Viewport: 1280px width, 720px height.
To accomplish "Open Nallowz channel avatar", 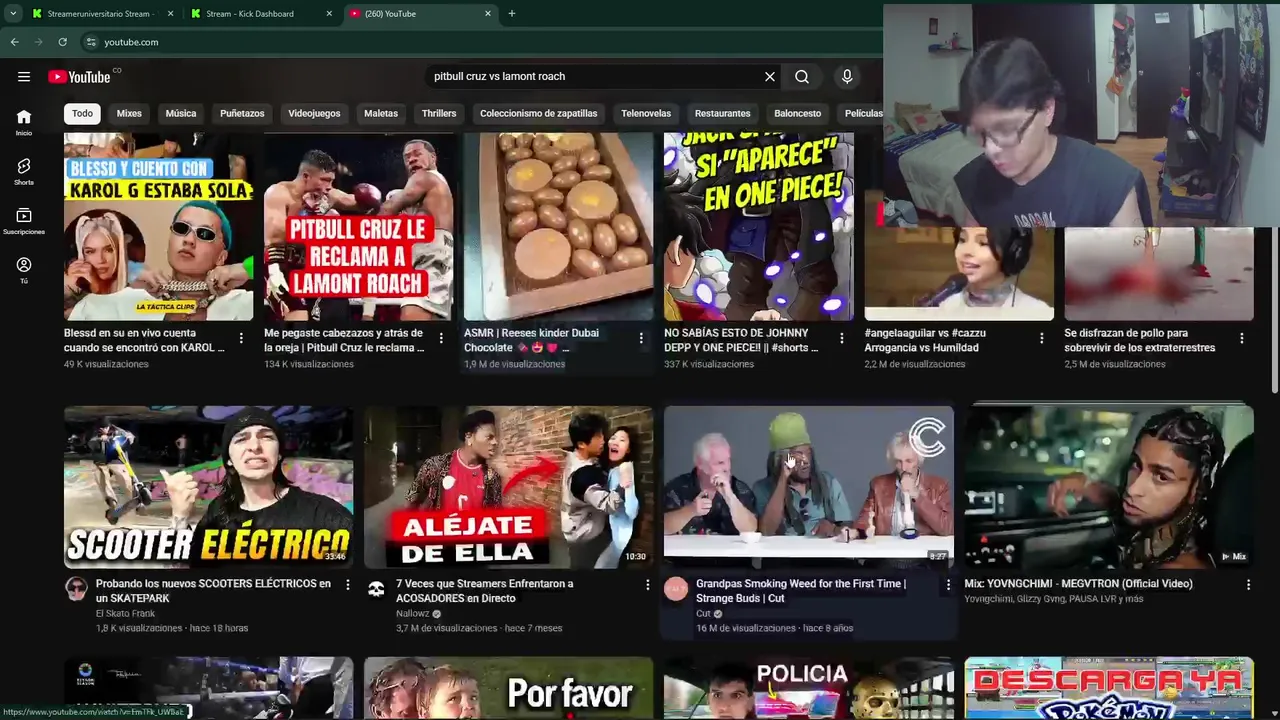I will (x=376, y=588).
